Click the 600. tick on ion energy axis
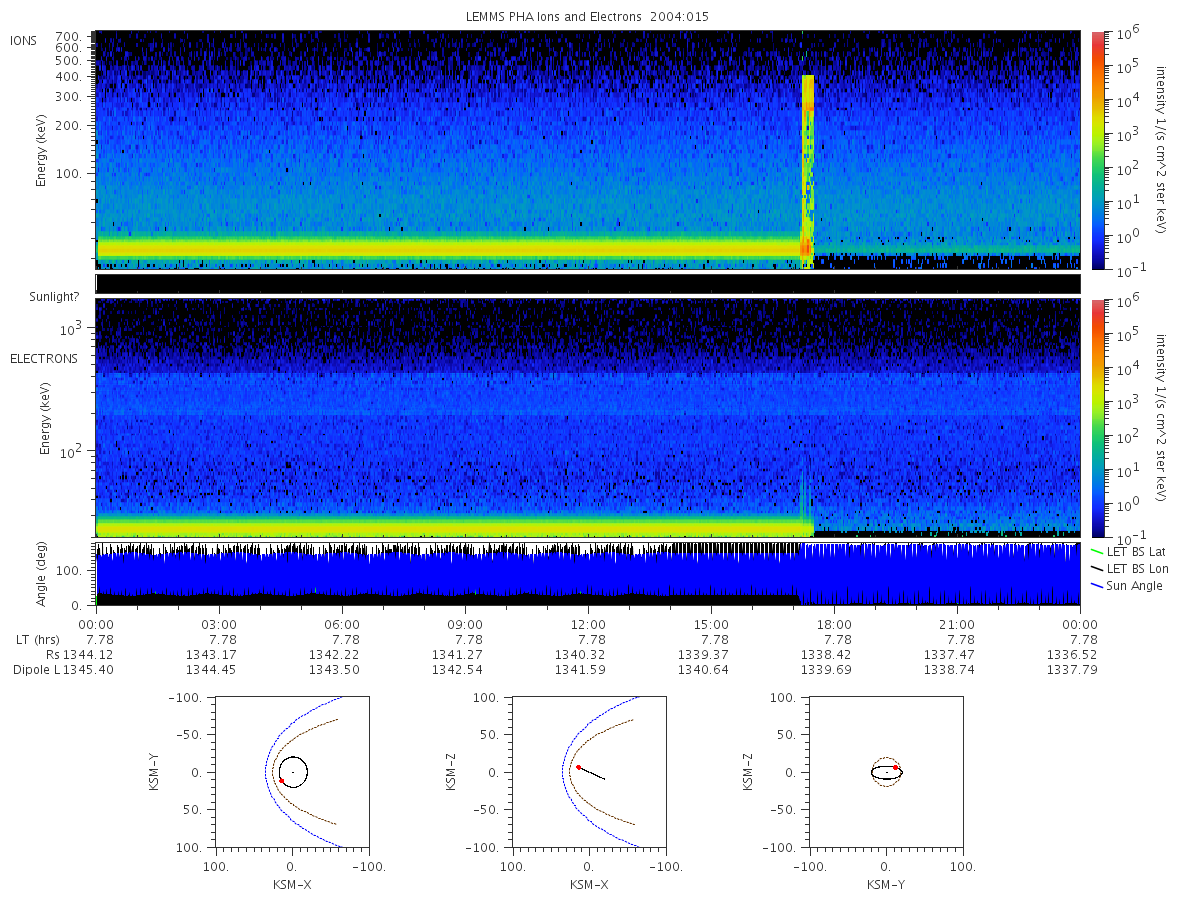The height and width of the screenshot is (900, 1200). pos(68,47)
